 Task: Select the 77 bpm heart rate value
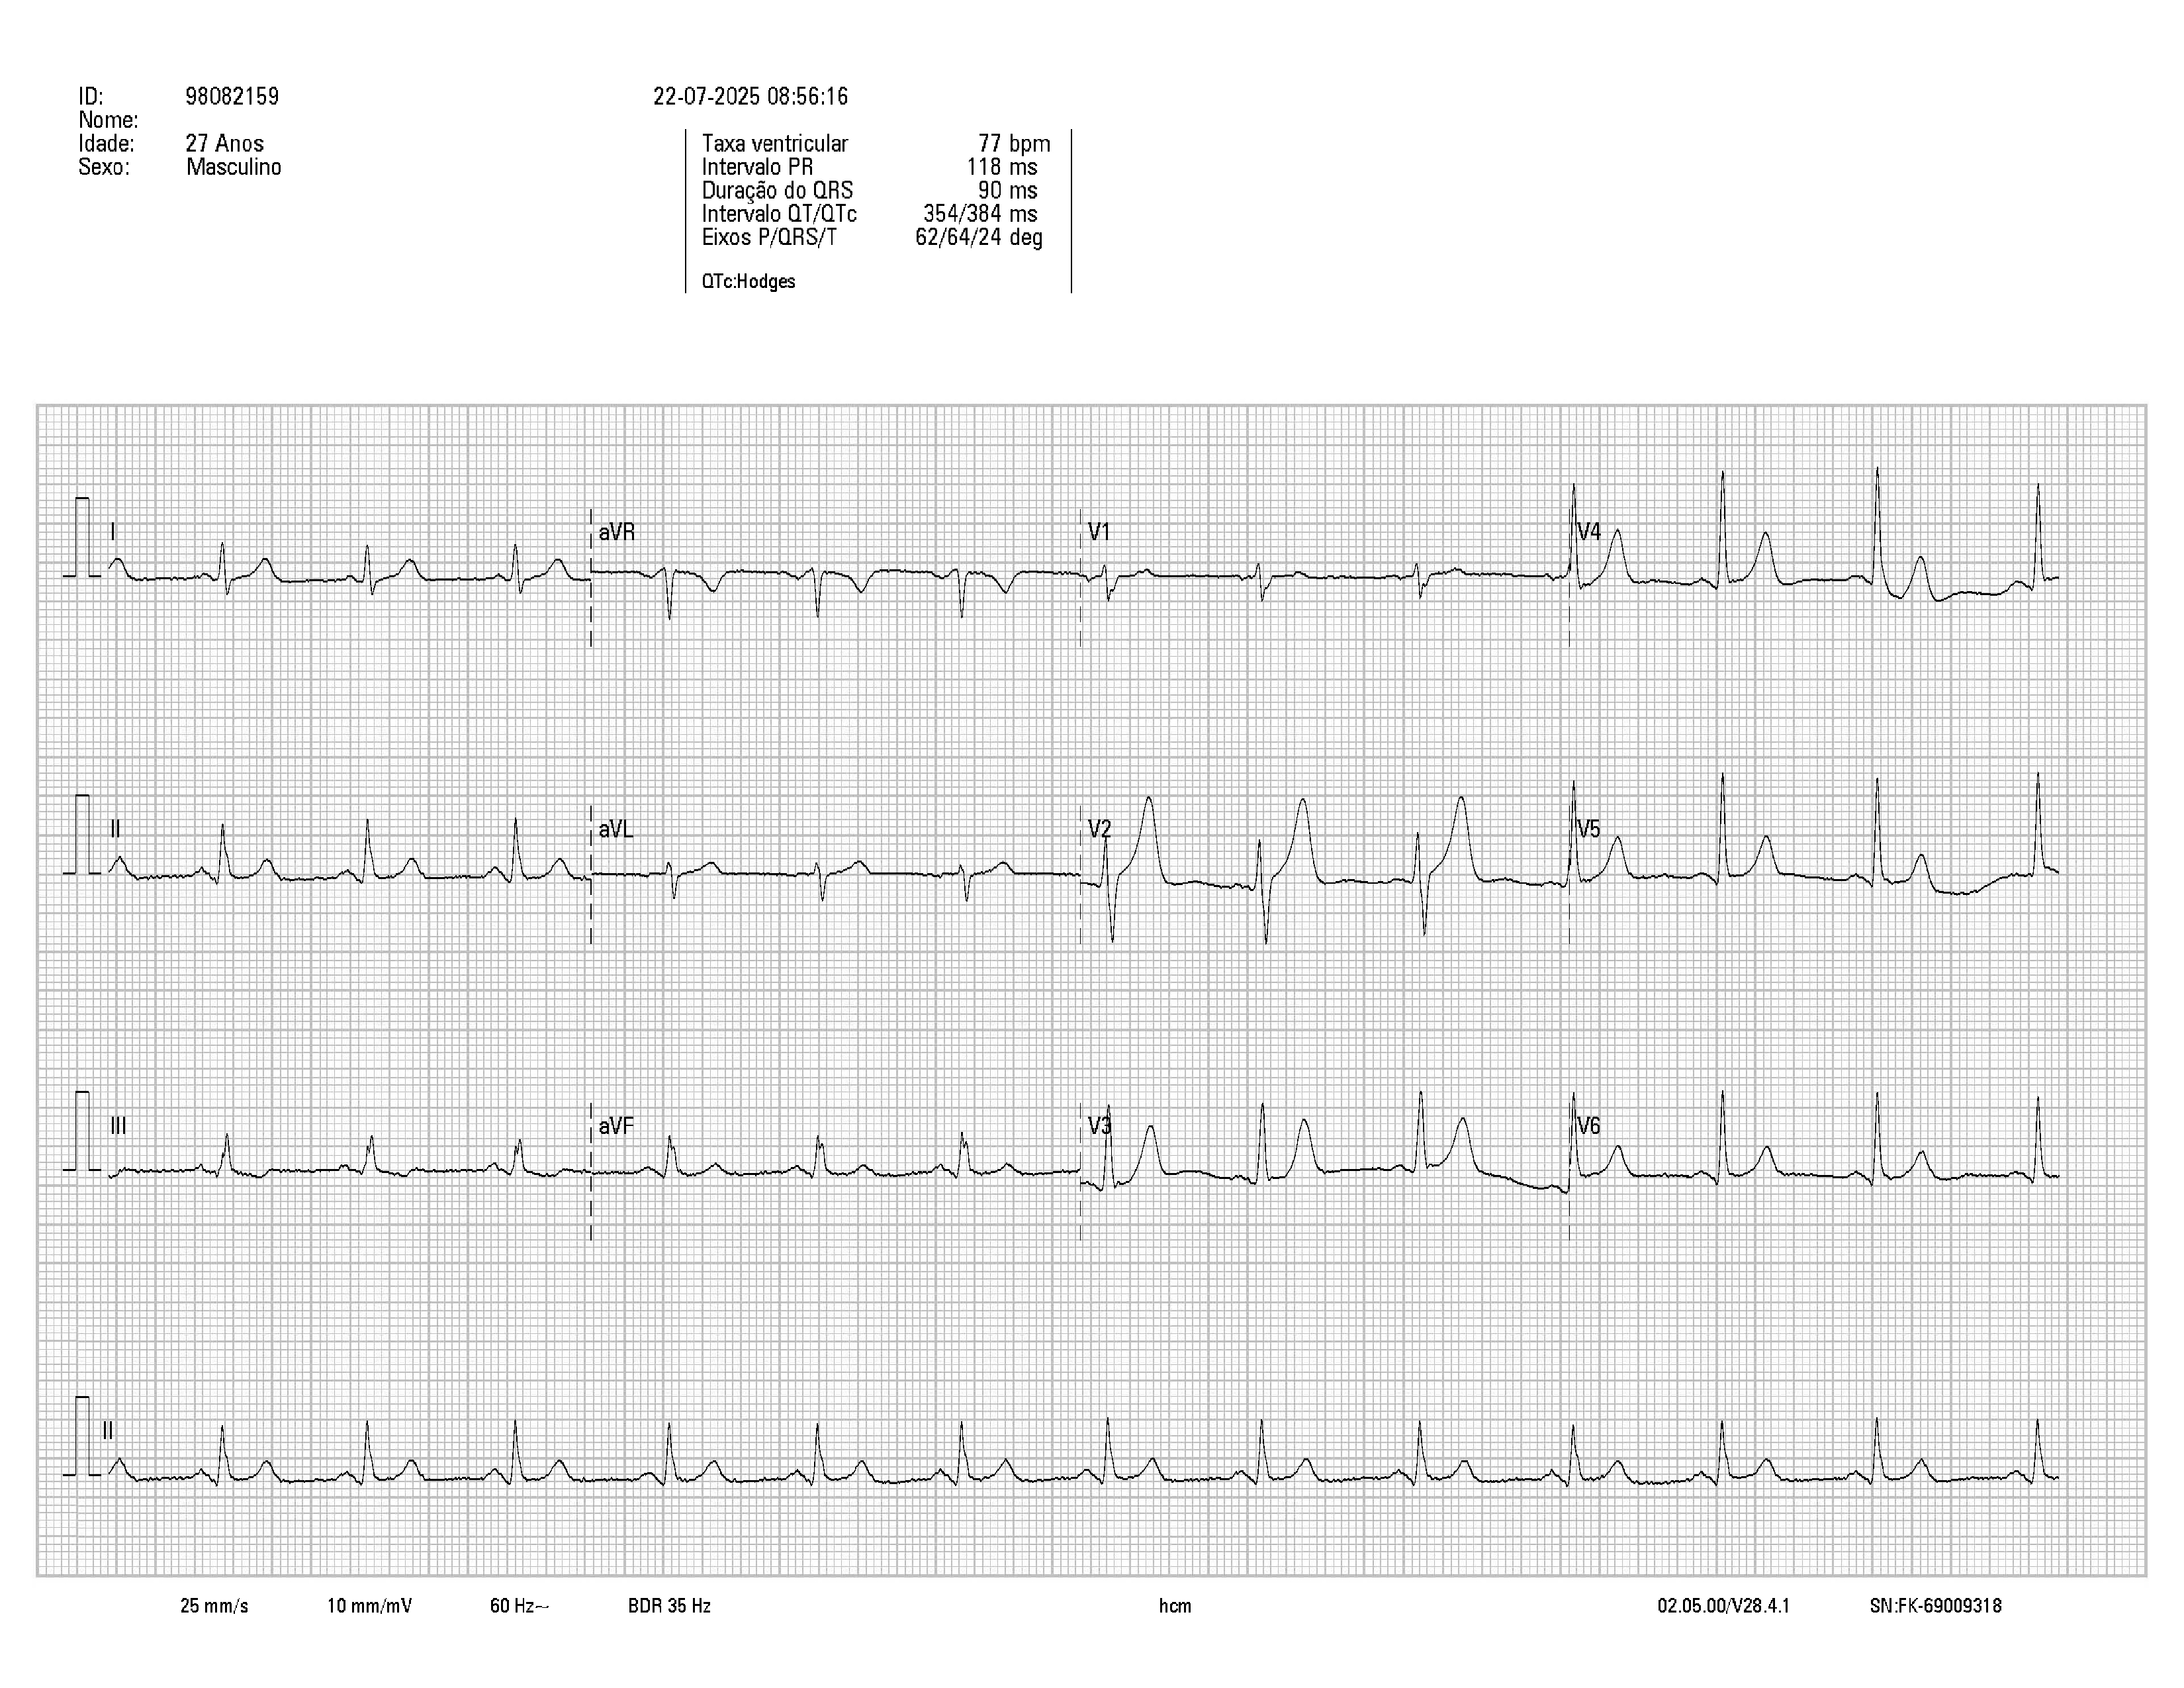pyautogui.click(x=1014, y=144)
